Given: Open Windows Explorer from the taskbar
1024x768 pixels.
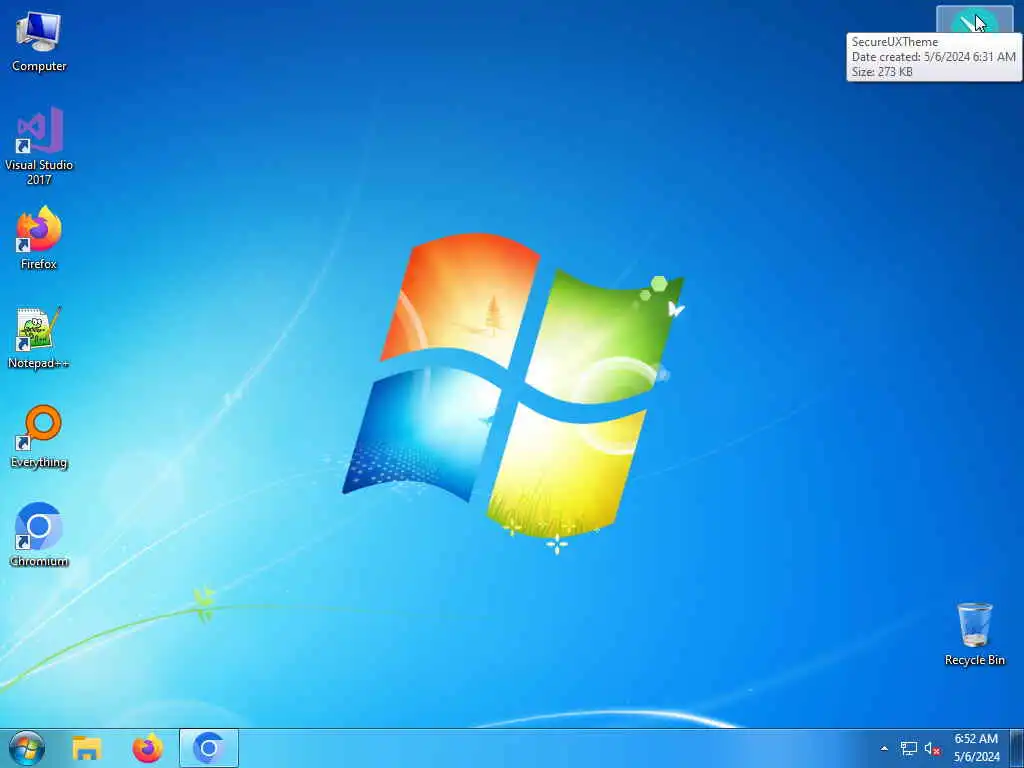Looking at the screenshot, I should (x=87, y=748).
